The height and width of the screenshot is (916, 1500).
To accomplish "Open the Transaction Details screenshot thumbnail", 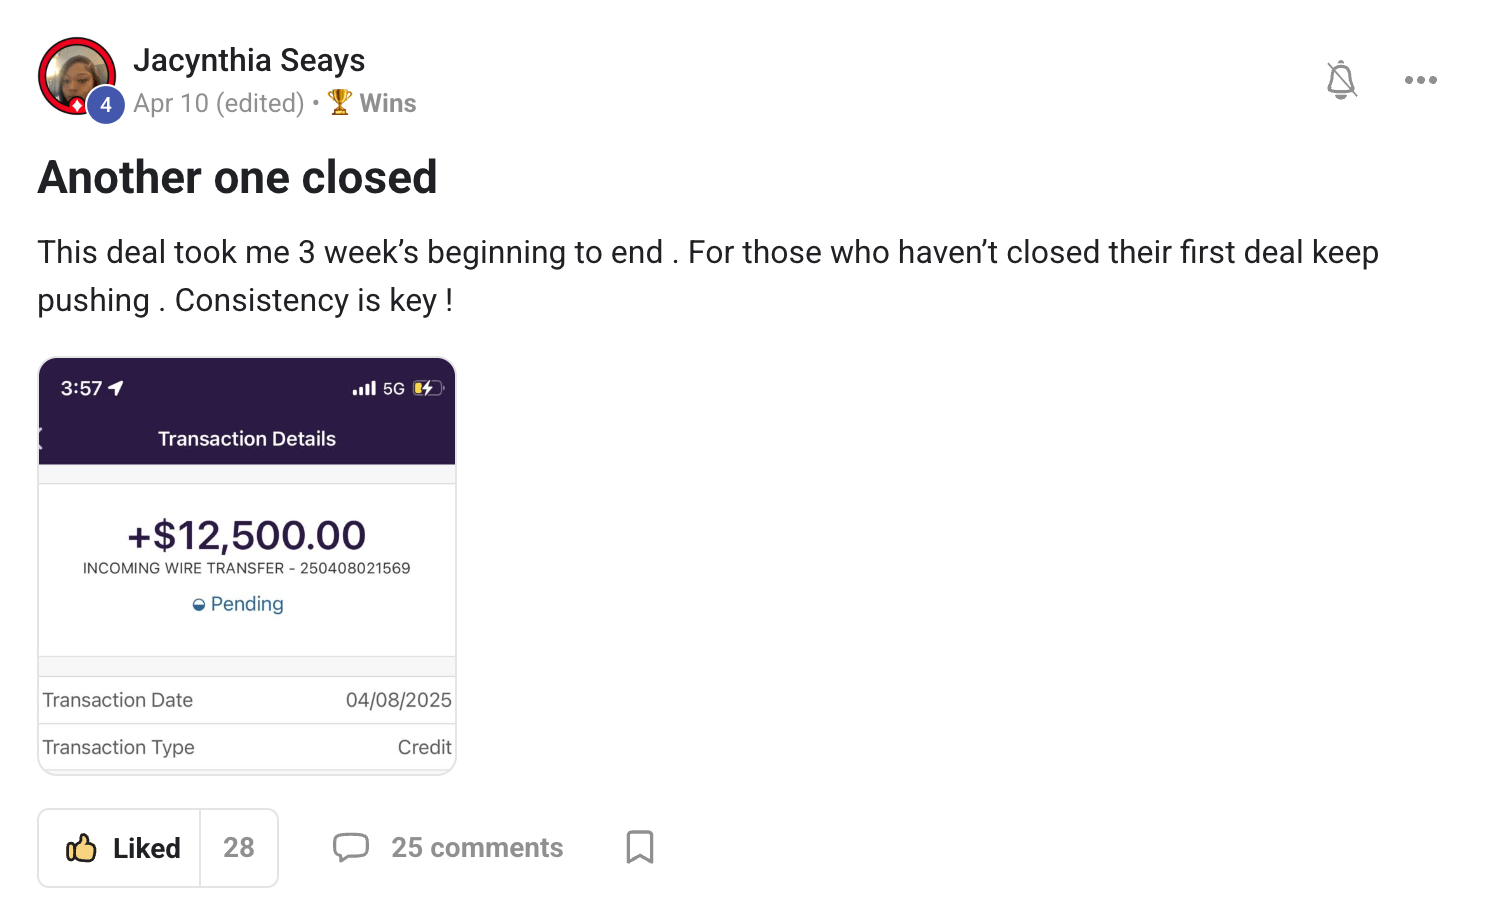I will (x=247, y=566).
